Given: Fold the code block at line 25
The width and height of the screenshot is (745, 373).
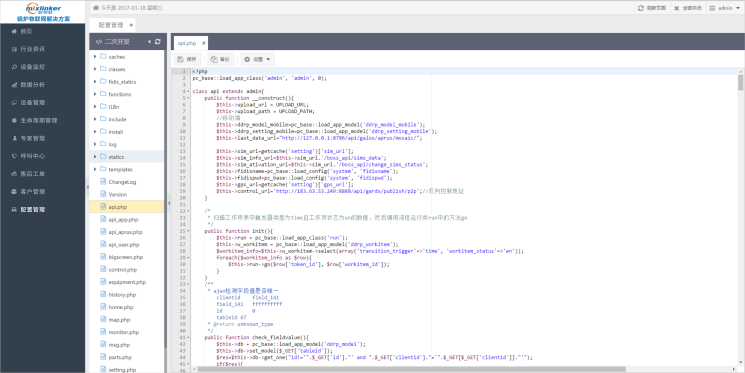Looking at the screenshot, I should click(189, 231).
